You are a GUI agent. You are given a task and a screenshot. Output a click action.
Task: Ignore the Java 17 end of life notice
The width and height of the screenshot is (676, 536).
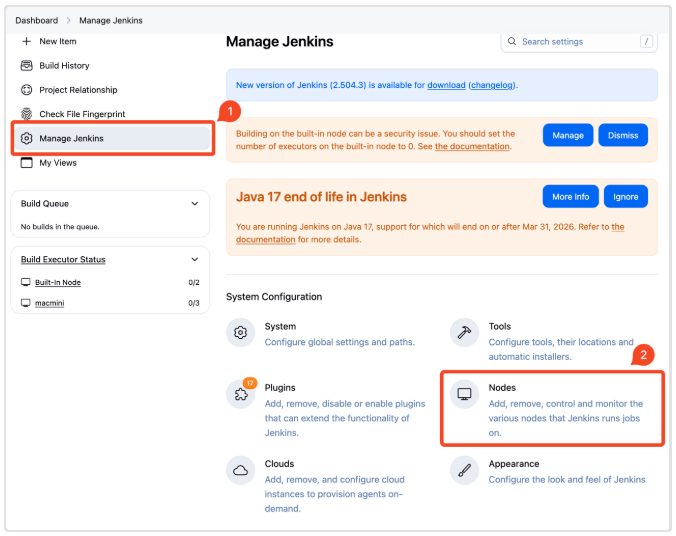[x=626, y=197]
